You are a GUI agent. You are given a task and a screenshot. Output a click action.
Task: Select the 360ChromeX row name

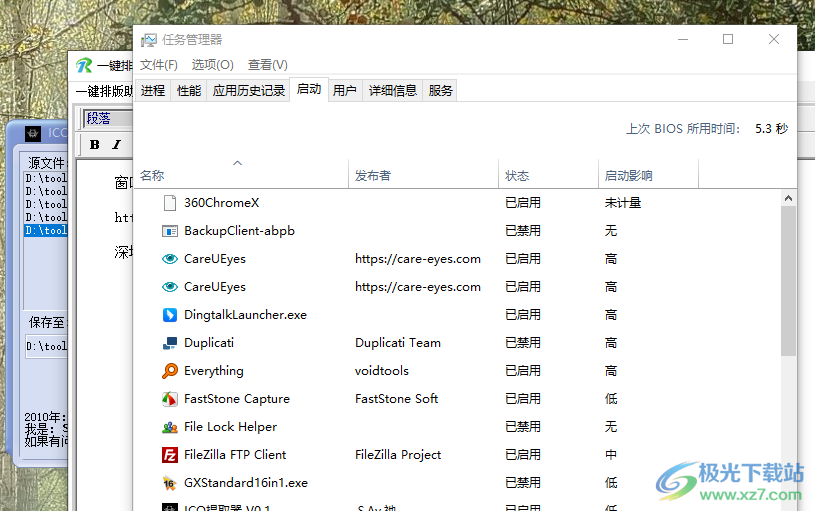pyautogui.click(x=221, y=203)
